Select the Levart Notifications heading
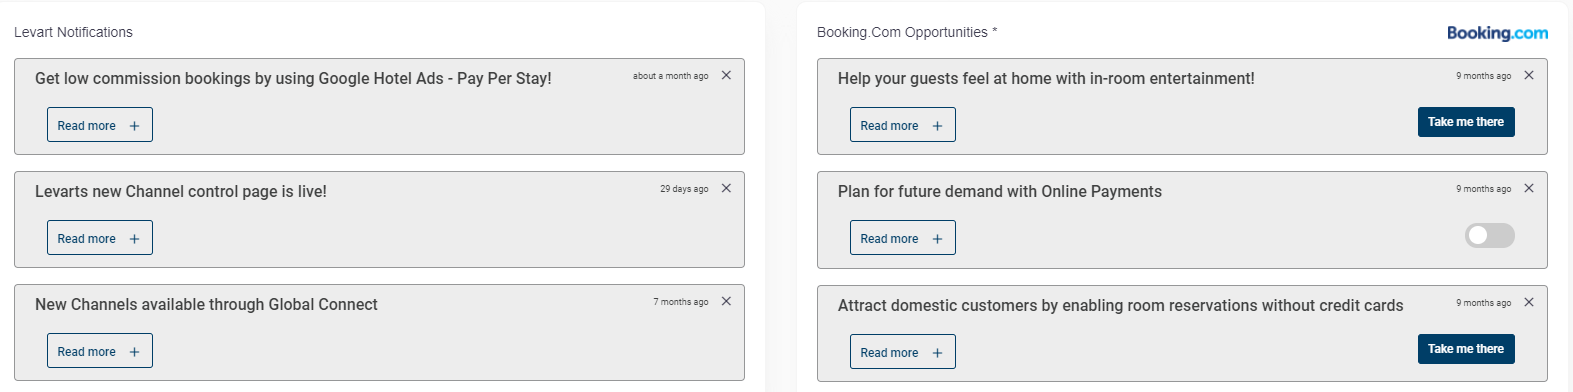Viewport: 1573px width, 392px height. [x=73, y=32]
